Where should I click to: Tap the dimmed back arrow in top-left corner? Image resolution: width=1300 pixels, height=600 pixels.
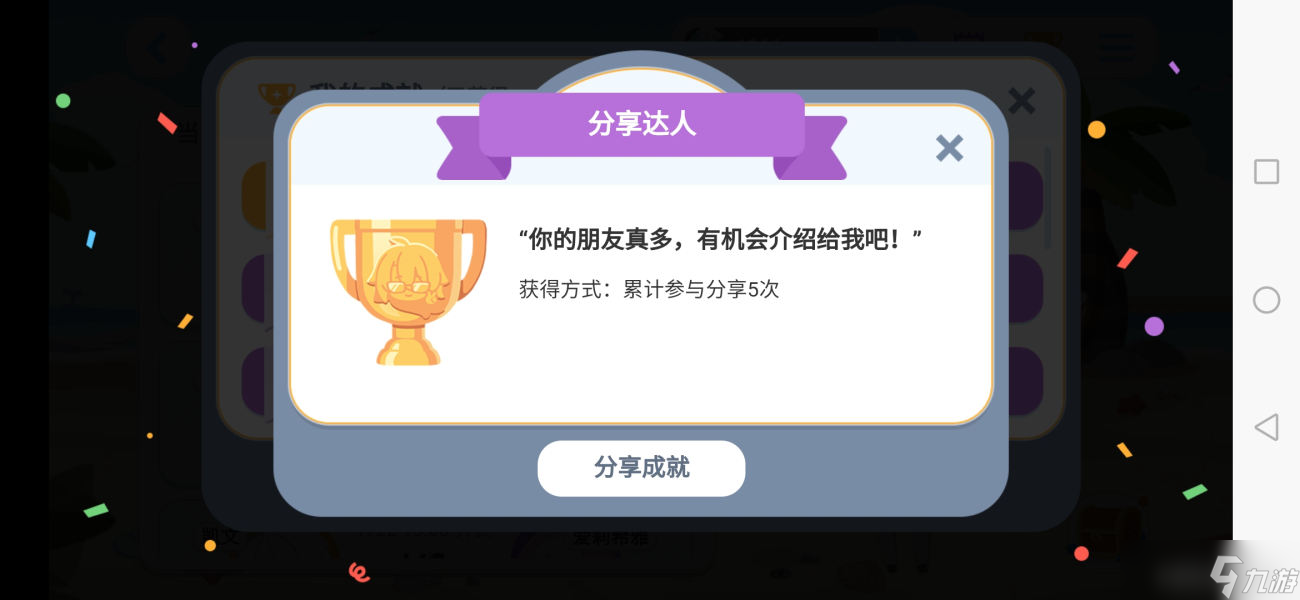click(x=159, y=48)
